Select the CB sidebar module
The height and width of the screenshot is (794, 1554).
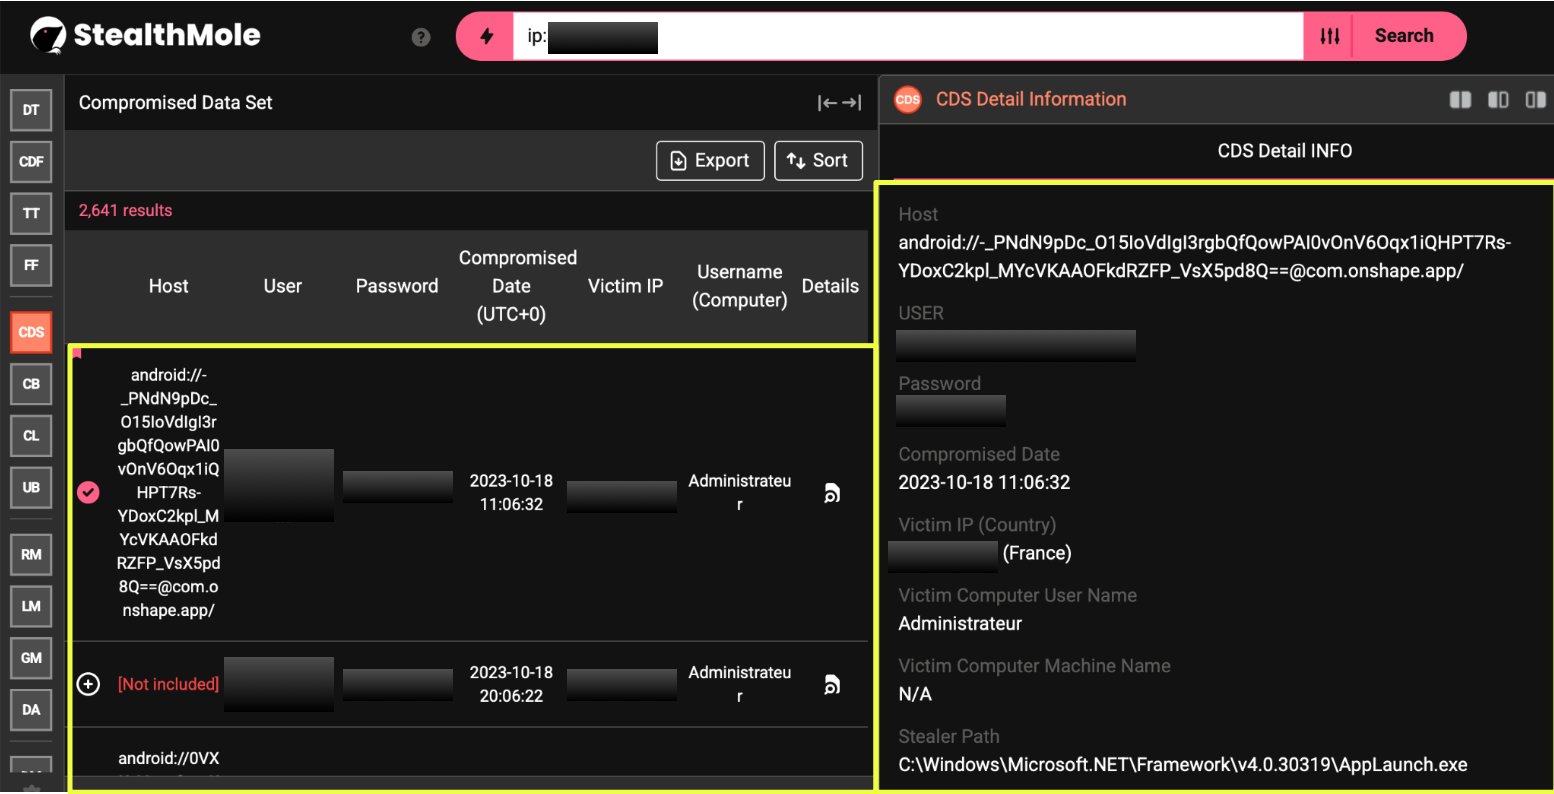point(31,384)
